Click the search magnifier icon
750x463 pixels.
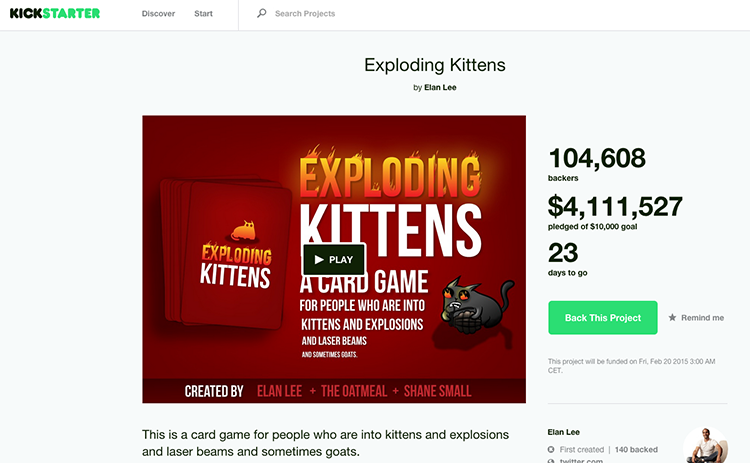click(262, 14)
